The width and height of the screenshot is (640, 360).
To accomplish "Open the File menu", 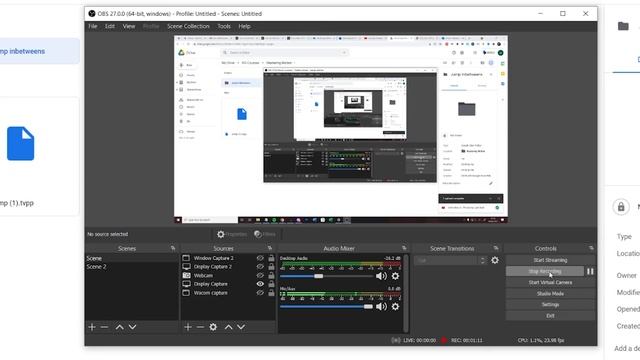I will coord(93,26).
